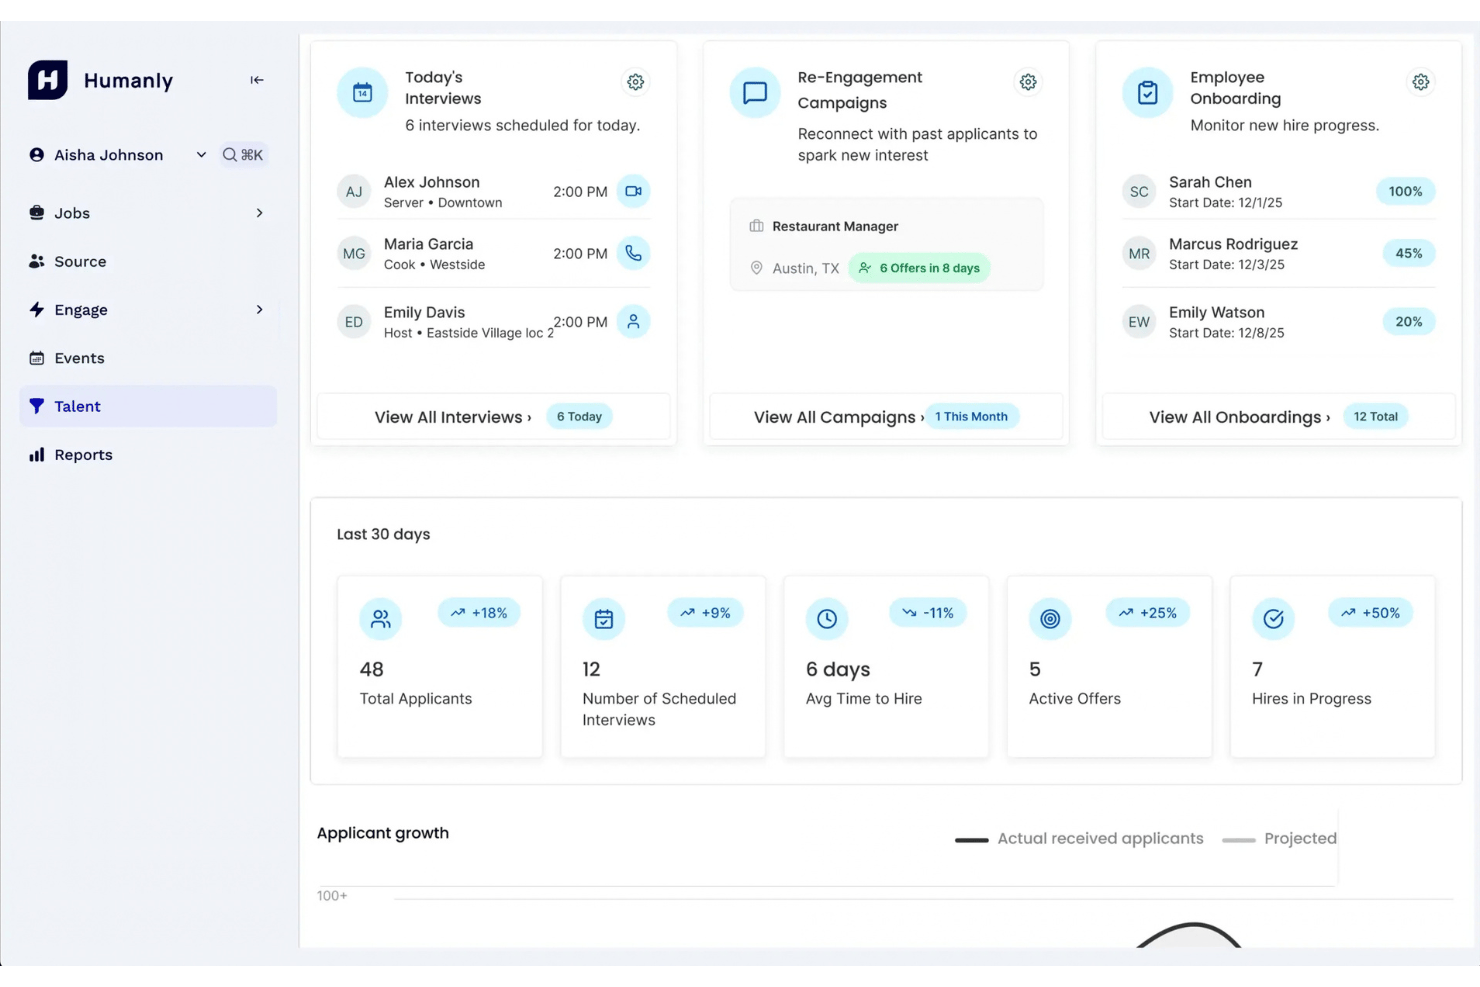The image size is (1480, 987).
Task: Click the 6 Today badge
Action: point(579,417)
